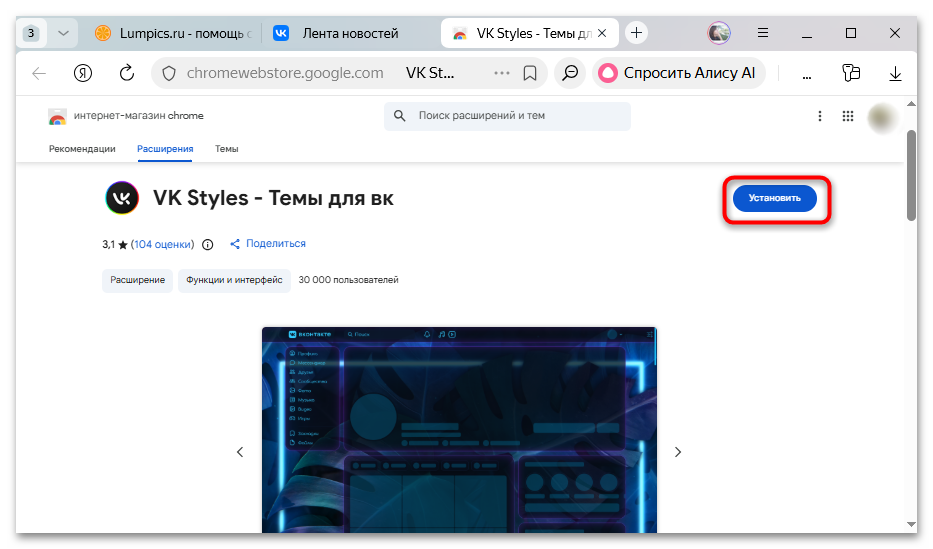
Task: Expand the tab list dropdown arrow
Action: 63,33
